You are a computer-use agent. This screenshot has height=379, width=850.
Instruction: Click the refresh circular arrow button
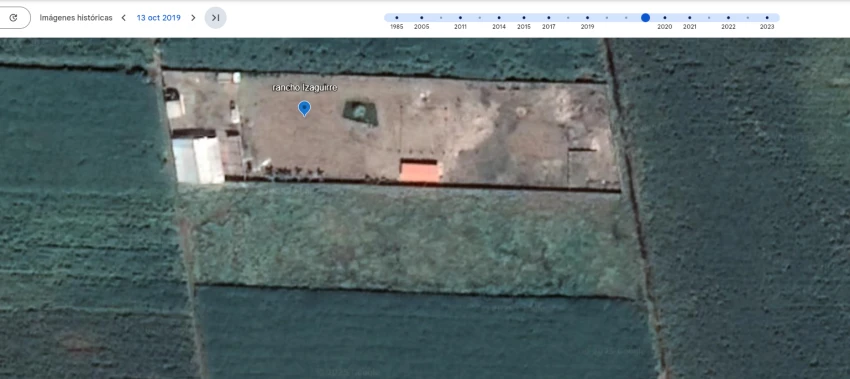coord(14,18)
